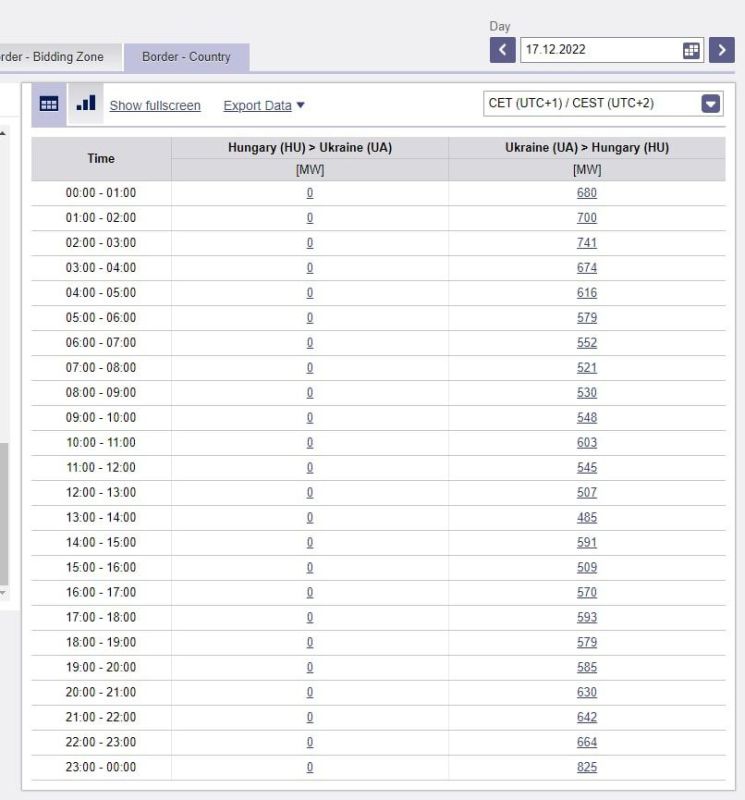The height and width of the screenshot is (800, 745).
Task: Click the 485 value for 13:00 - 14:00
Action: pyautogui.click(x=586, y=517)
